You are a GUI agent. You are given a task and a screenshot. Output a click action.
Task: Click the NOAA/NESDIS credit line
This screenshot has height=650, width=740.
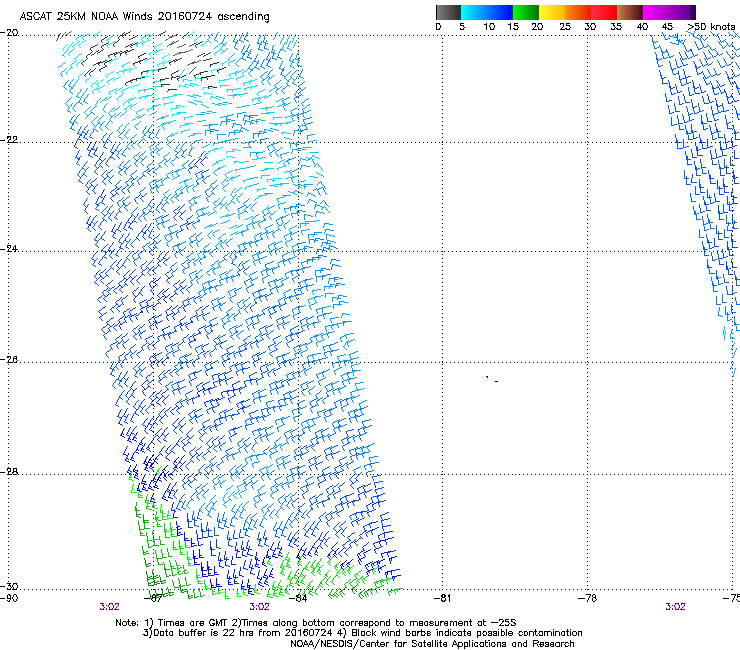pos(432,644)
